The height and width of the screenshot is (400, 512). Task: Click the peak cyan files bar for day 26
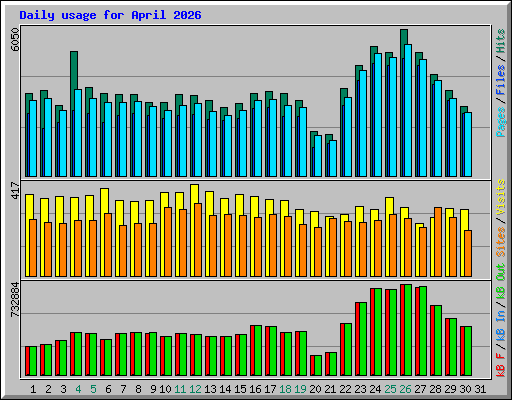[408, 110]
